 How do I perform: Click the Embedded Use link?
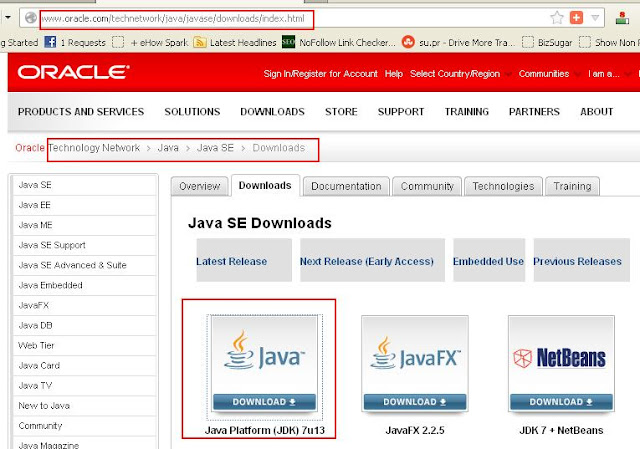488,262
